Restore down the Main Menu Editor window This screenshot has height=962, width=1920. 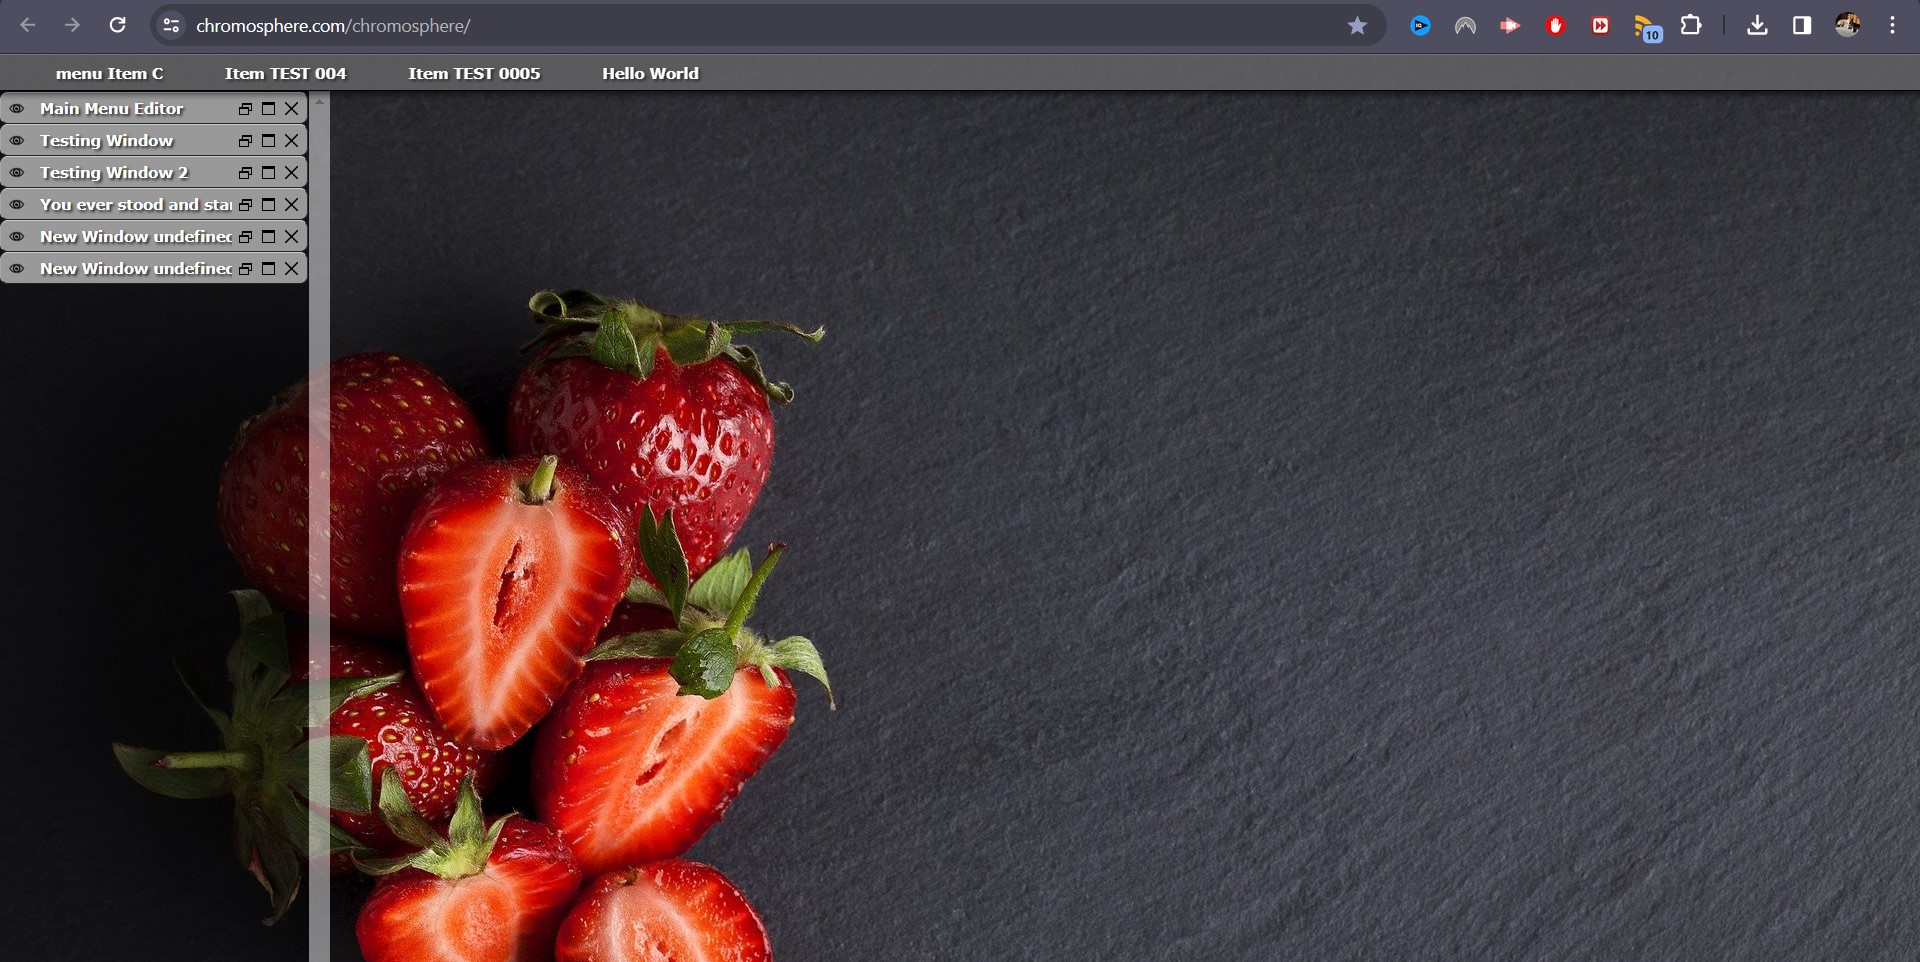click(x=245, y=108)
